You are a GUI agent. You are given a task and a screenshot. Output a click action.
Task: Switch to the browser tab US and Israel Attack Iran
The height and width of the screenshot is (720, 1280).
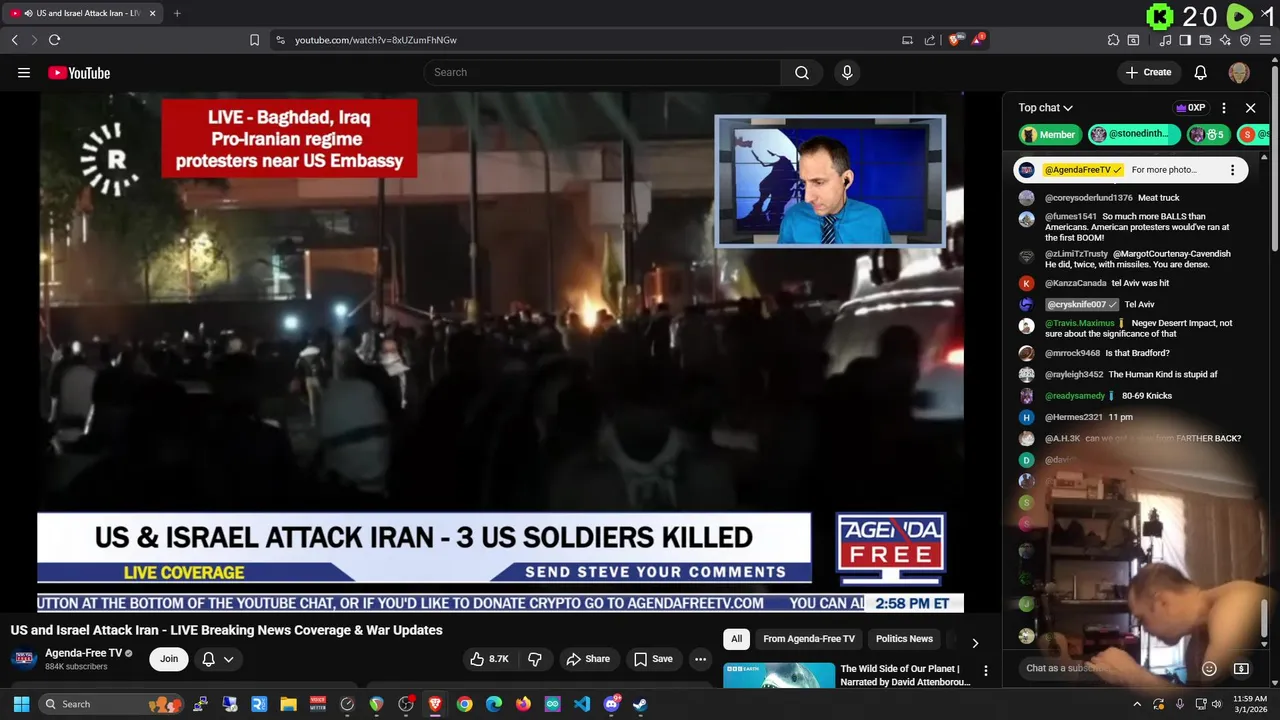[83, 13]
